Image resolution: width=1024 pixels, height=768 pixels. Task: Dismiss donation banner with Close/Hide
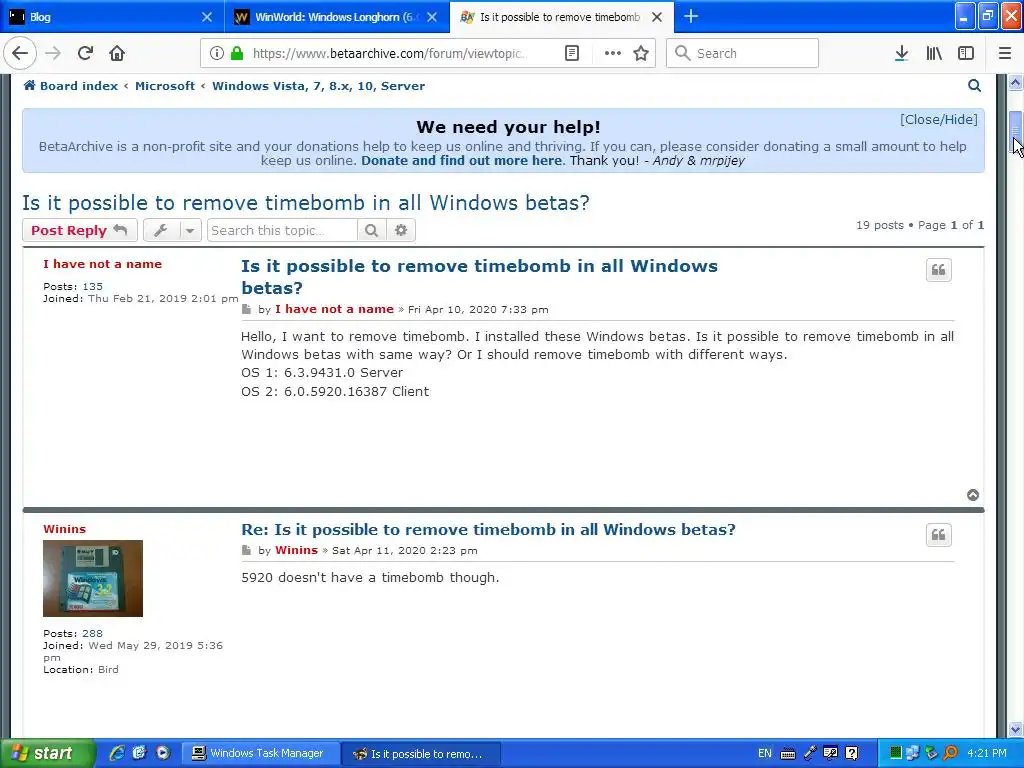pos(938,120)
